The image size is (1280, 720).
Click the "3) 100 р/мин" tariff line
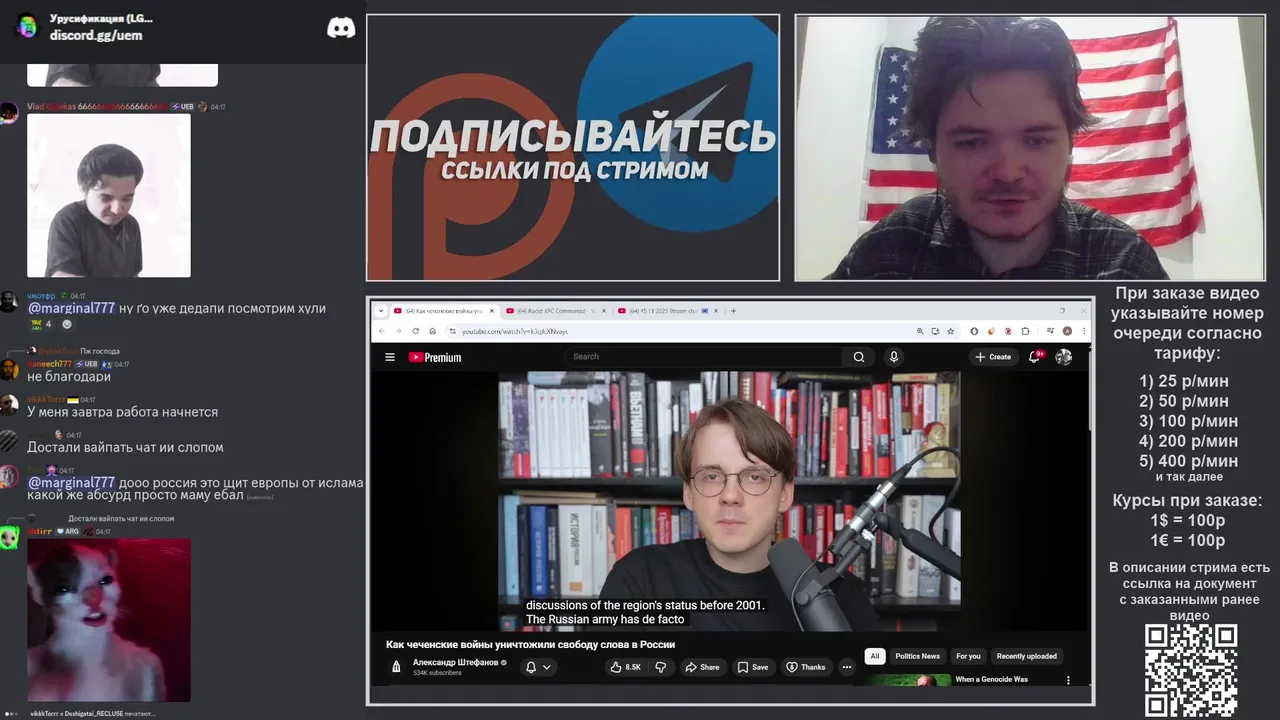click(x=1188, y=421)
